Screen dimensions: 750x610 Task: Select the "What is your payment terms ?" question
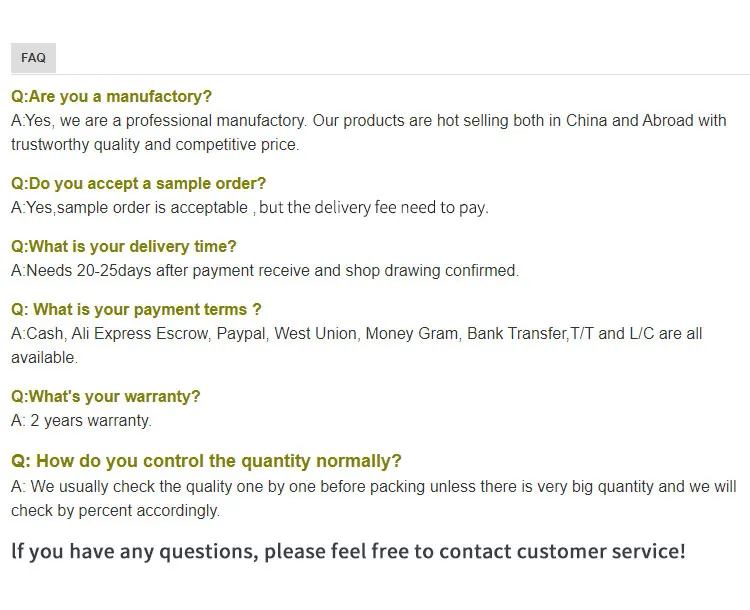pos(136,310)
